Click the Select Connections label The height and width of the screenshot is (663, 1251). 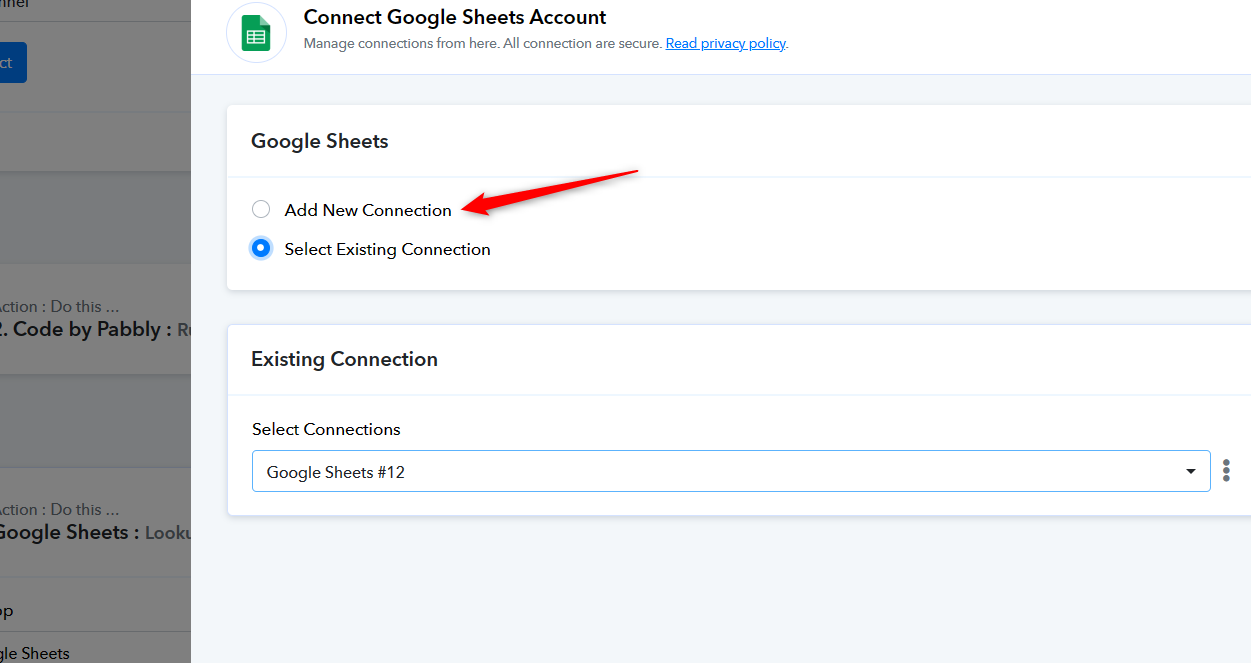(326, 429)
